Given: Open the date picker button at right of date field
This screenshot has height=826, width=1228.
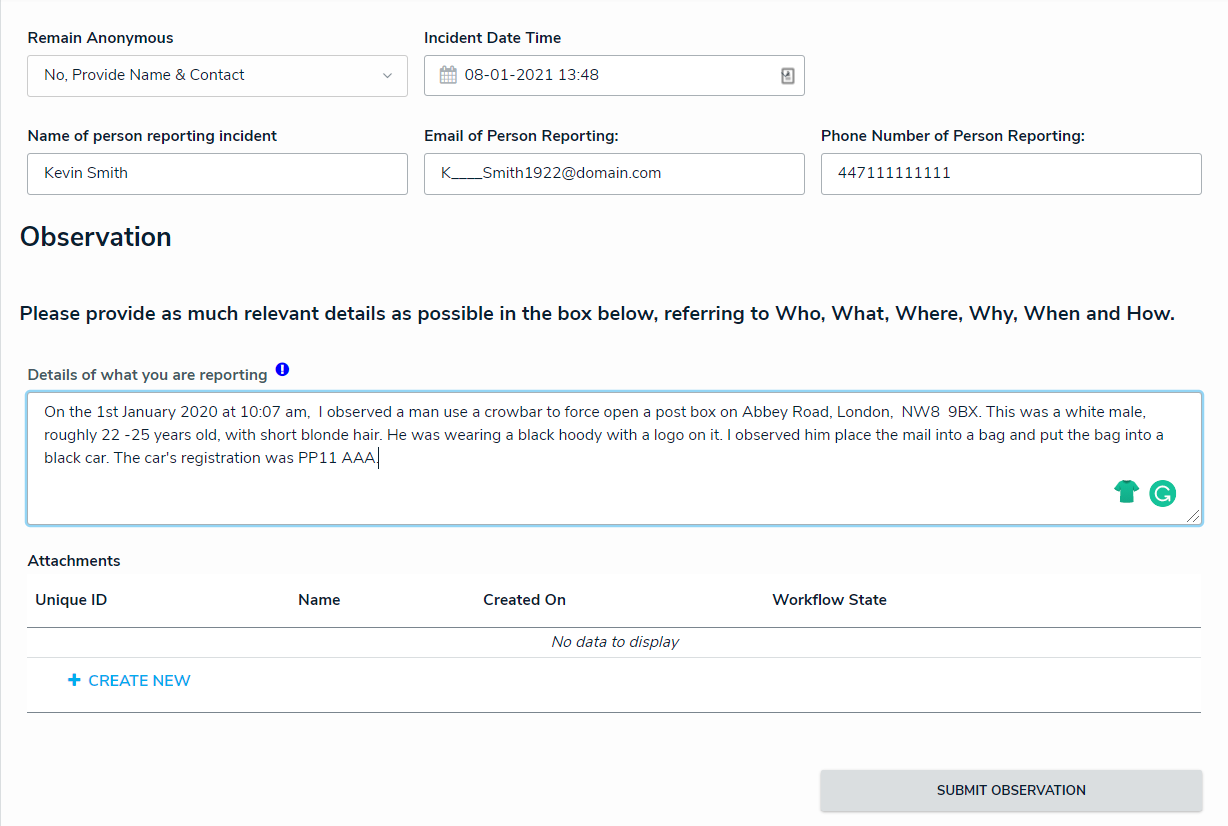Looking at the screenshot, I should point(787,76).
